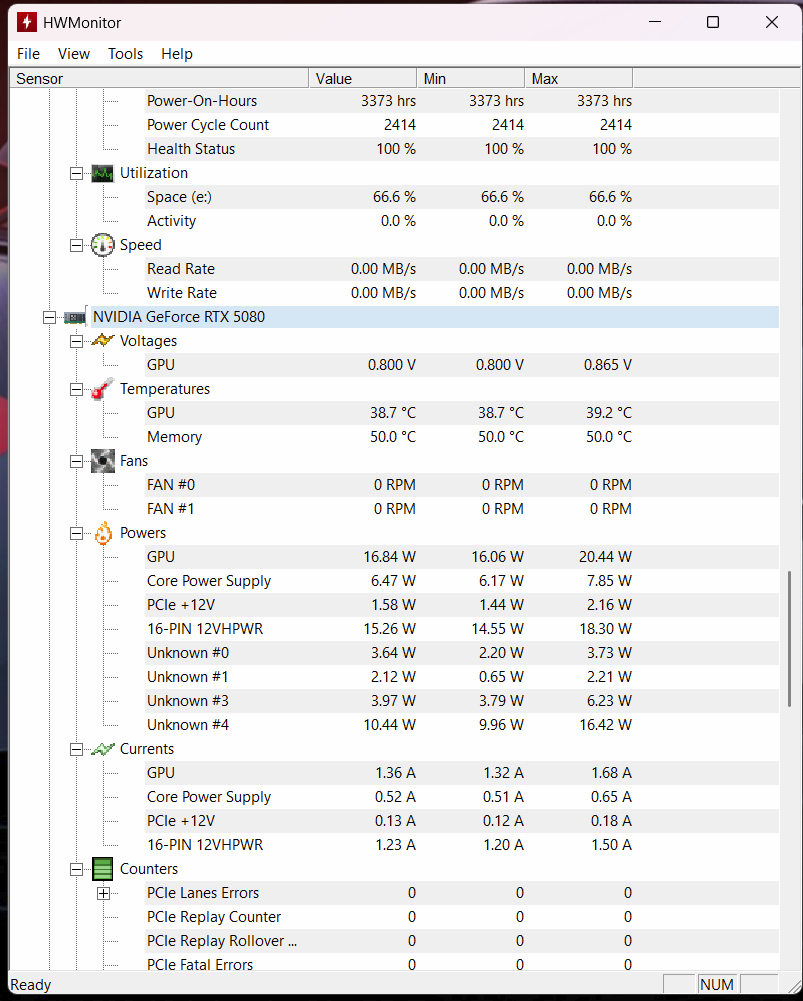The image size is (803, 1001).
Task: Click the NVIDIA GeForce RTX 5080 card icon
Action: click(75, 317)
